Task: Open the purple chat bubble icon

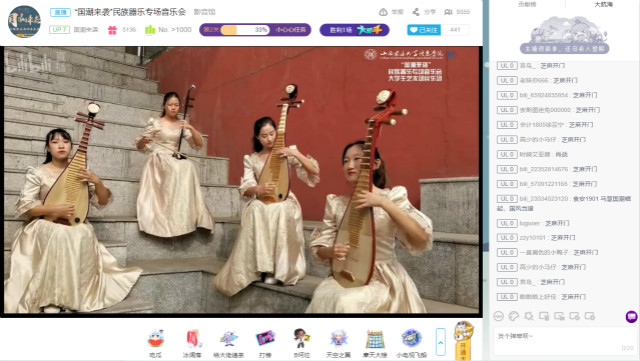Action: click(x=631, y=316)
